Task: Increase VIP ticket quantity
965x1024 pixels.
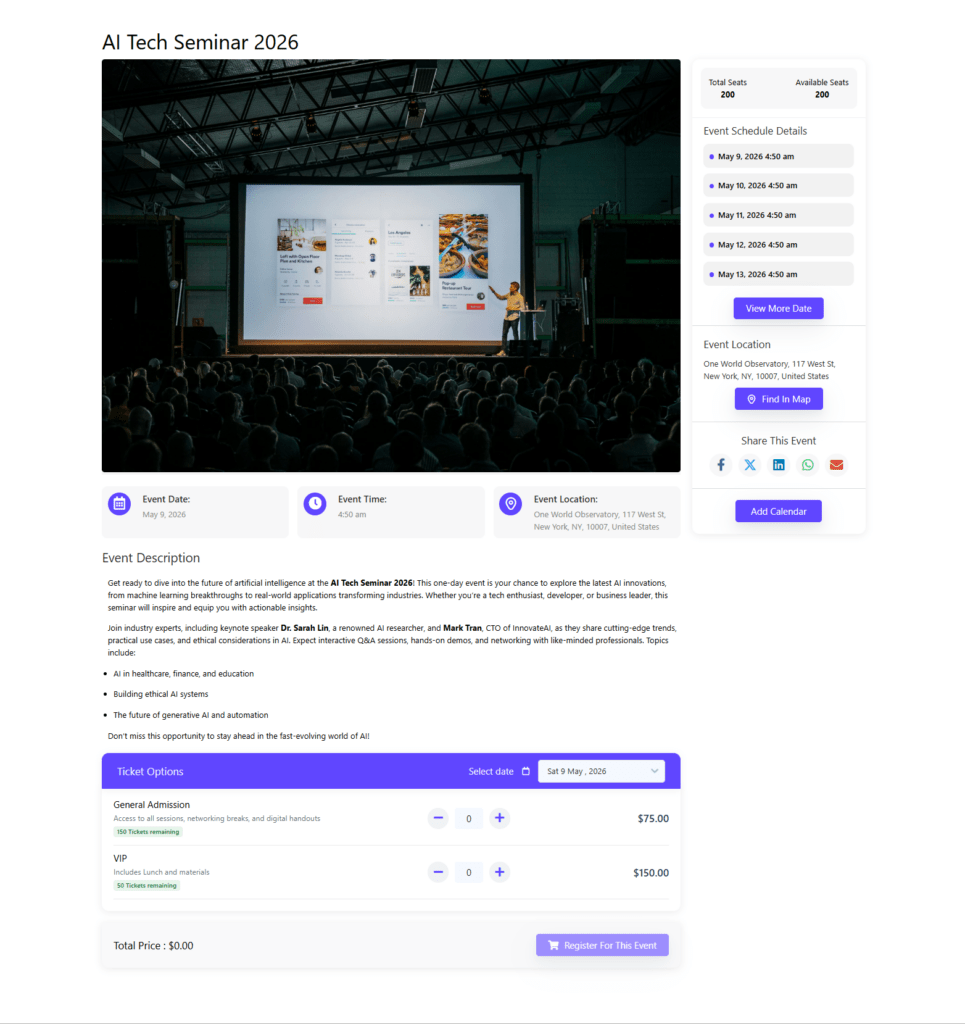Action: point(499,872)
